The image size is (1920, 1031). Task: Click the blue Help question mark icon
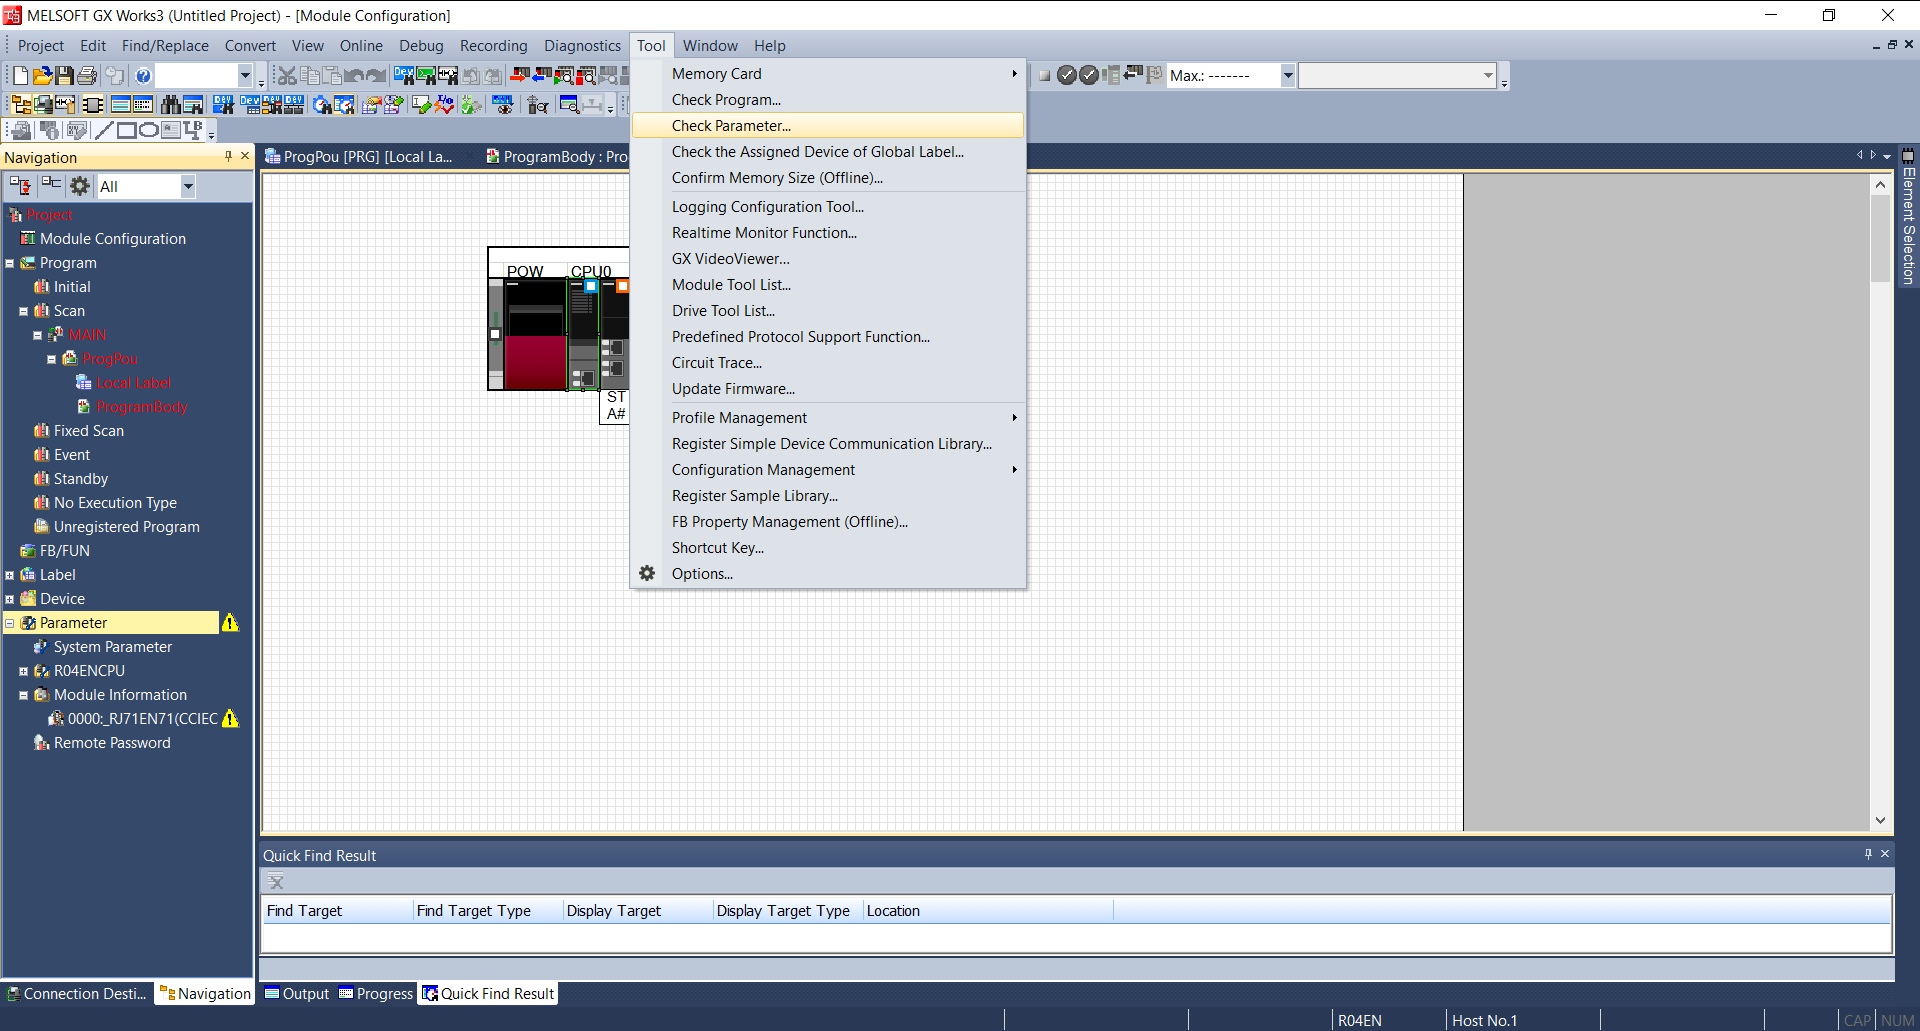click(143, 75)
